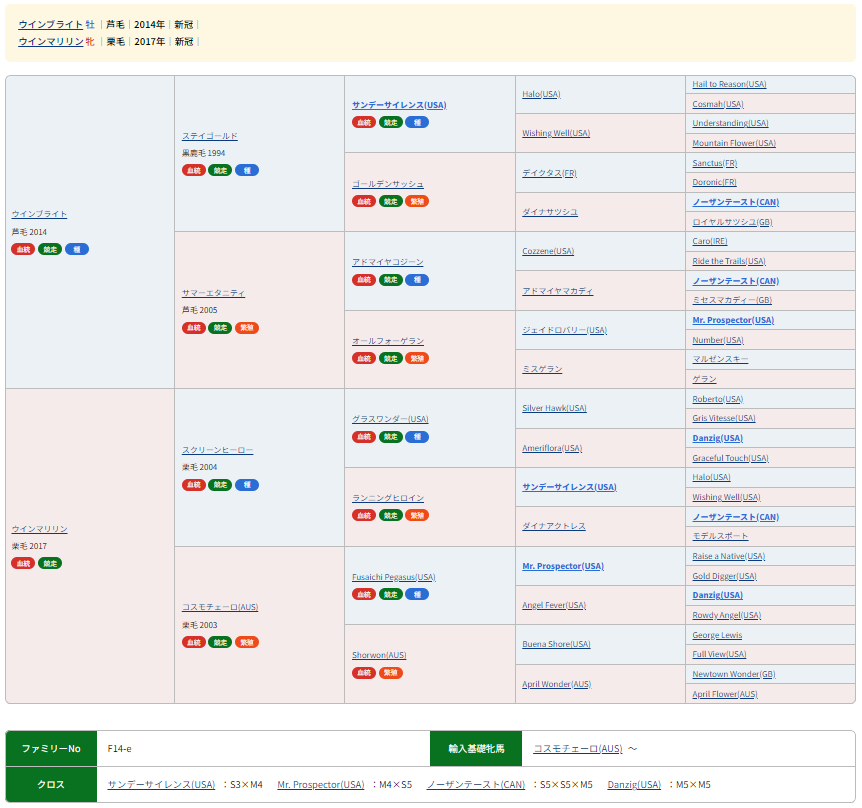Click the 血統 badge under ウインブライト in the table
Image resolution: width=862 pixels, height=808 pixels.
point(23,250)
